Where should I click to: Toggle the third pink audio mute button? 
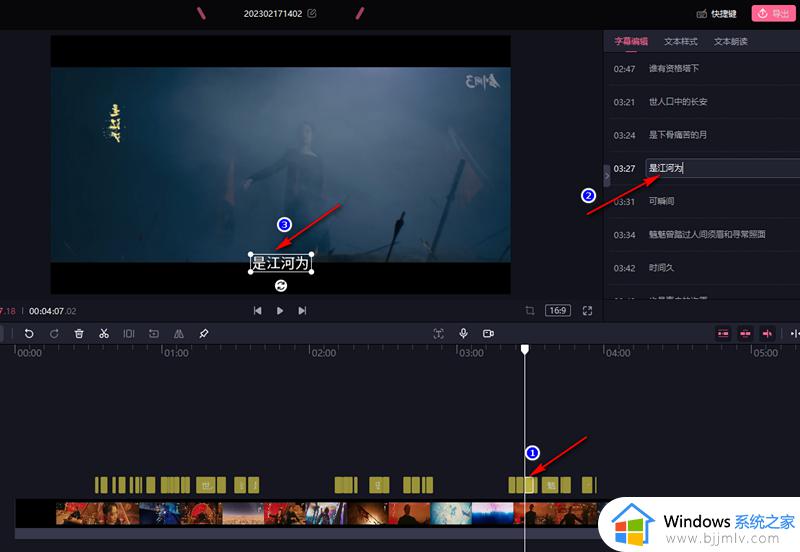767,334
